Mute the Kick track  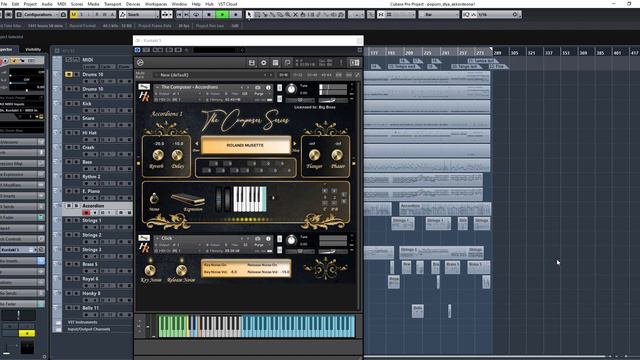click(69, 103)
